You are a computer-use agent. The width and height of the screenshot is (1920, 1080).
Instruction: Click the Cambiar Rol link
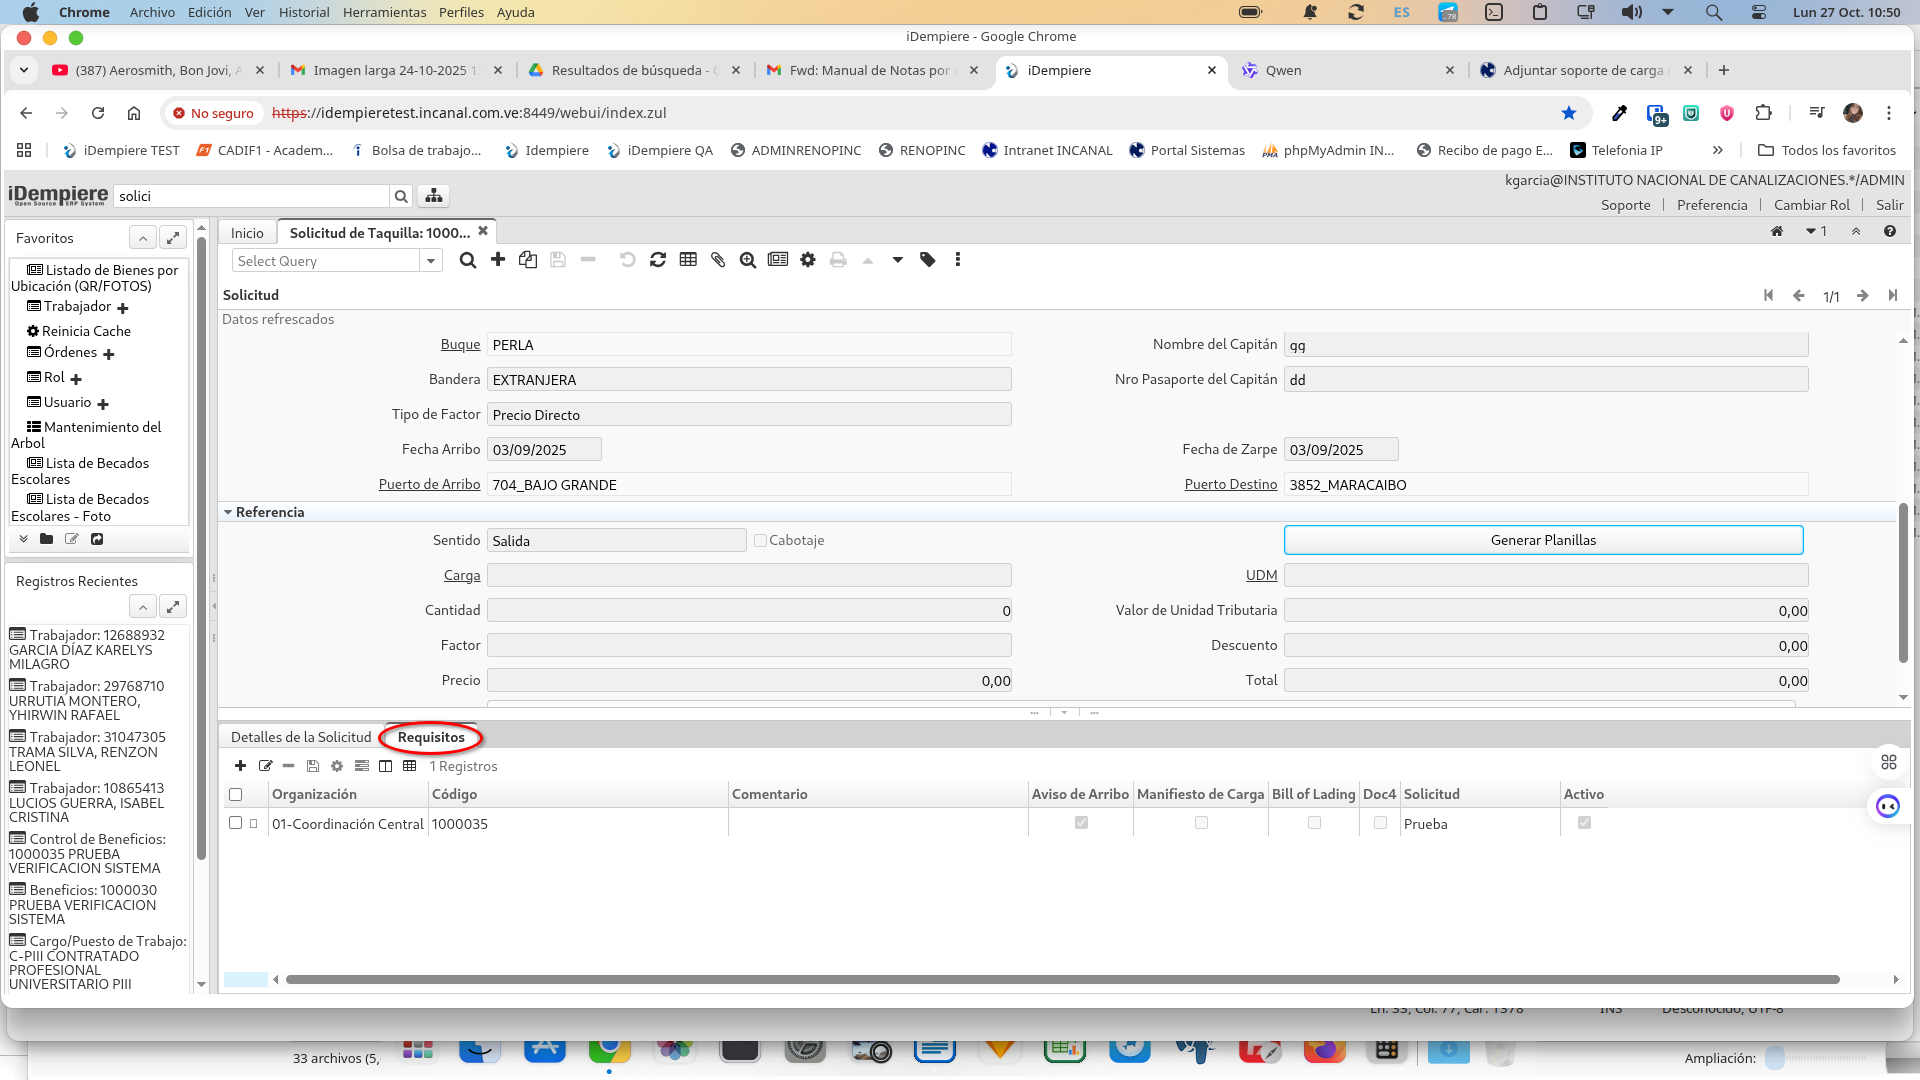(x=1811, y=205)
